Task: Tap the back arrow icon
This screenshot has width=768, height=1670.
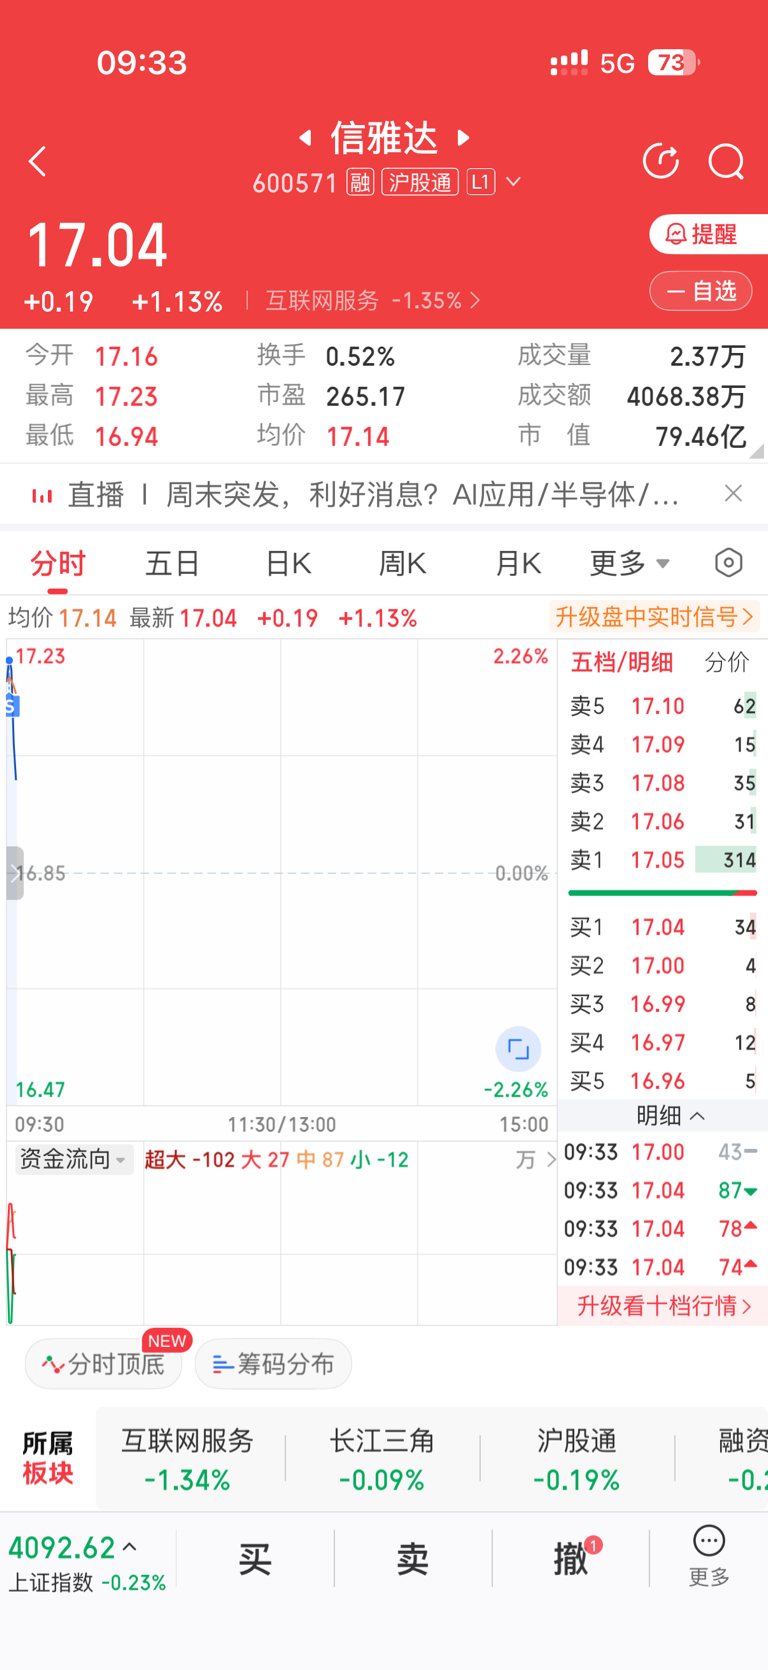Action: click(x=38, y=161)
